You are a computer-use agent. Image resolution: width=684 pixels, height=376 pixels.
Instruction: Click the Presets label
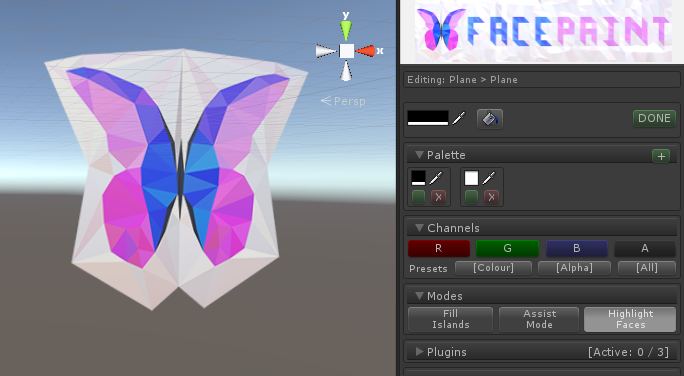click(x=428, y=269)
